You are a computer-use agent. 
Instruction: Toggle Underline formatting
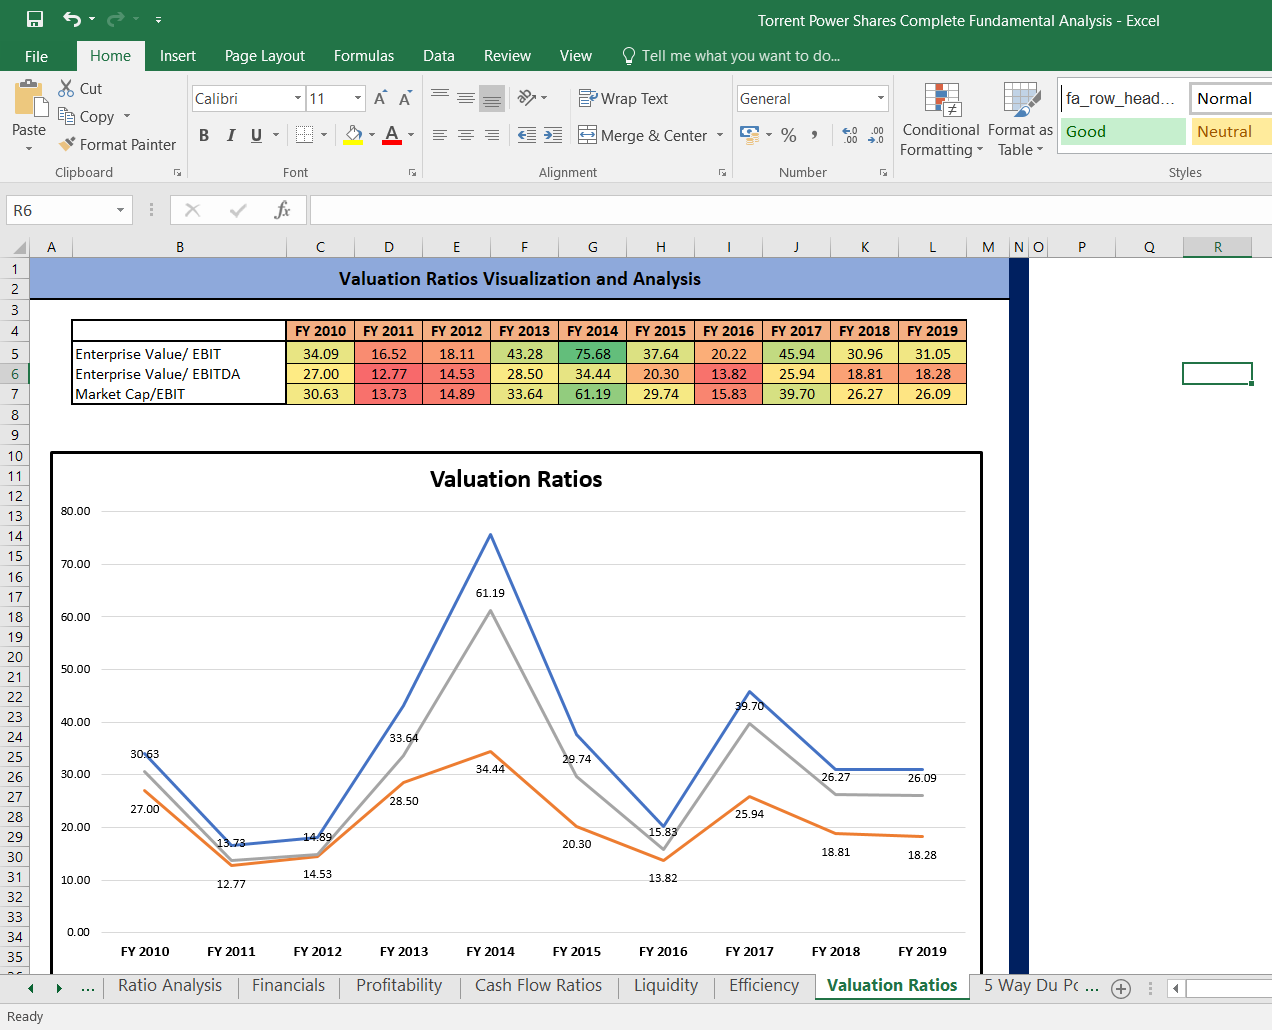coord(257,135)
